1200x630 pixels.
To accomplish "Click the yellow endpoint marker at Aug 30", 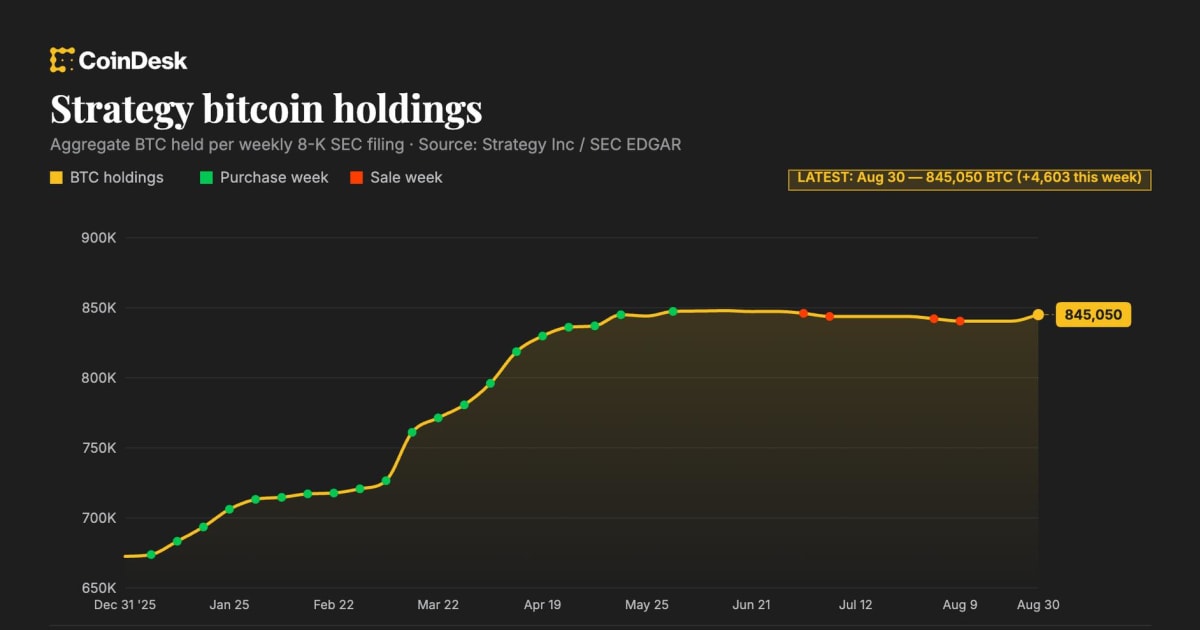I will (x=1038, y=315).
